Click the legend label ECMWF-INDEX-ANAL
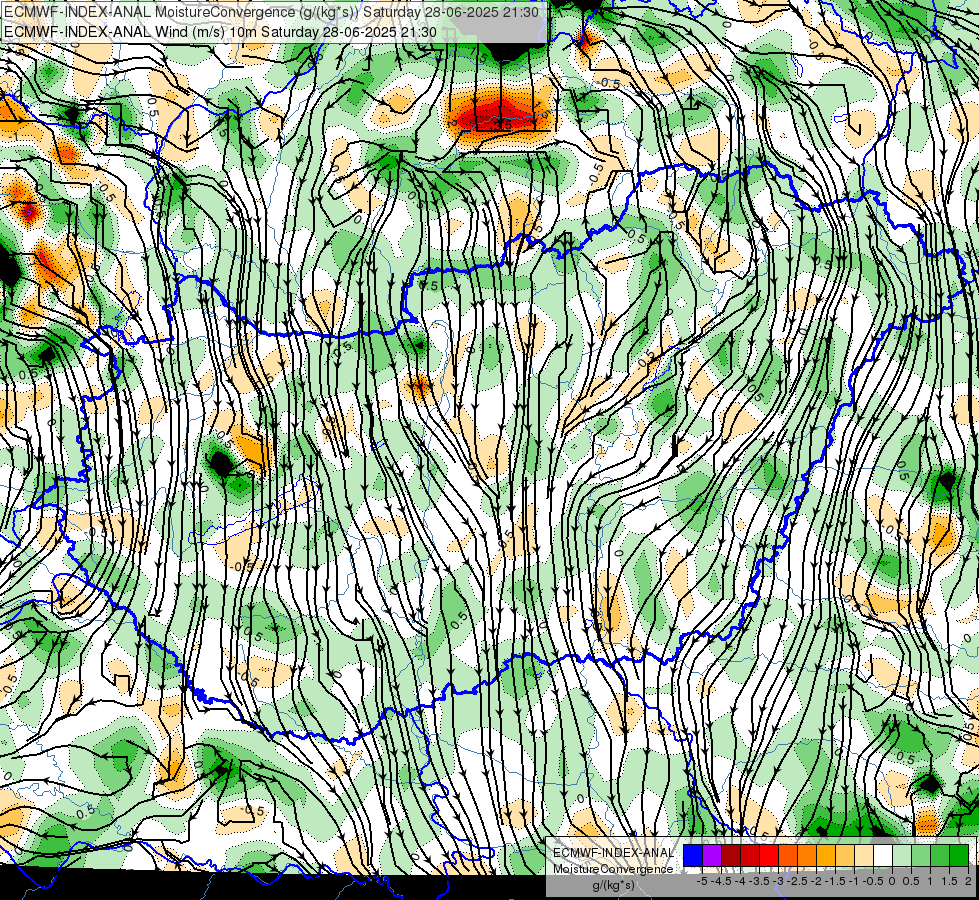 coord(613,853)
